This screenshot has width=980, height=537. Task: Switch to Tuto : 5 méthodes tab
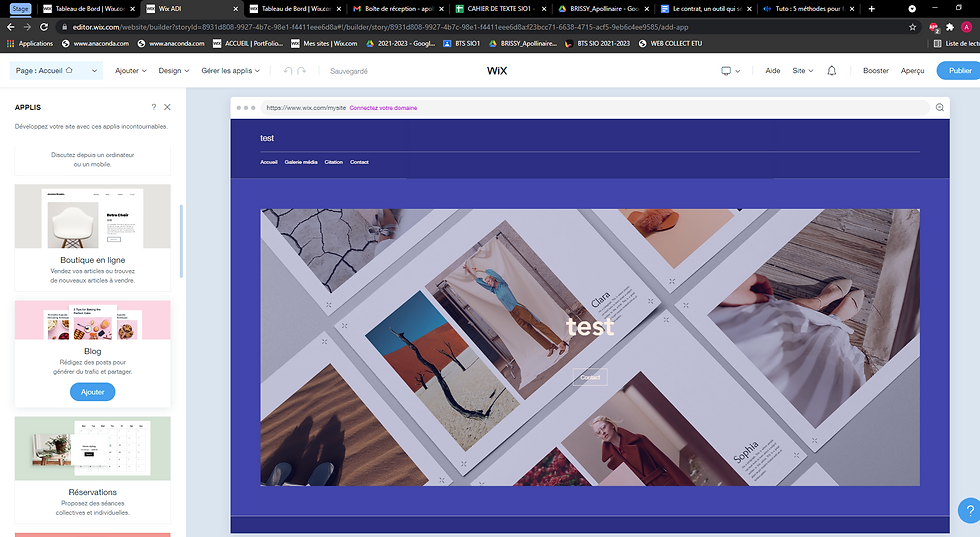(809, 9)
